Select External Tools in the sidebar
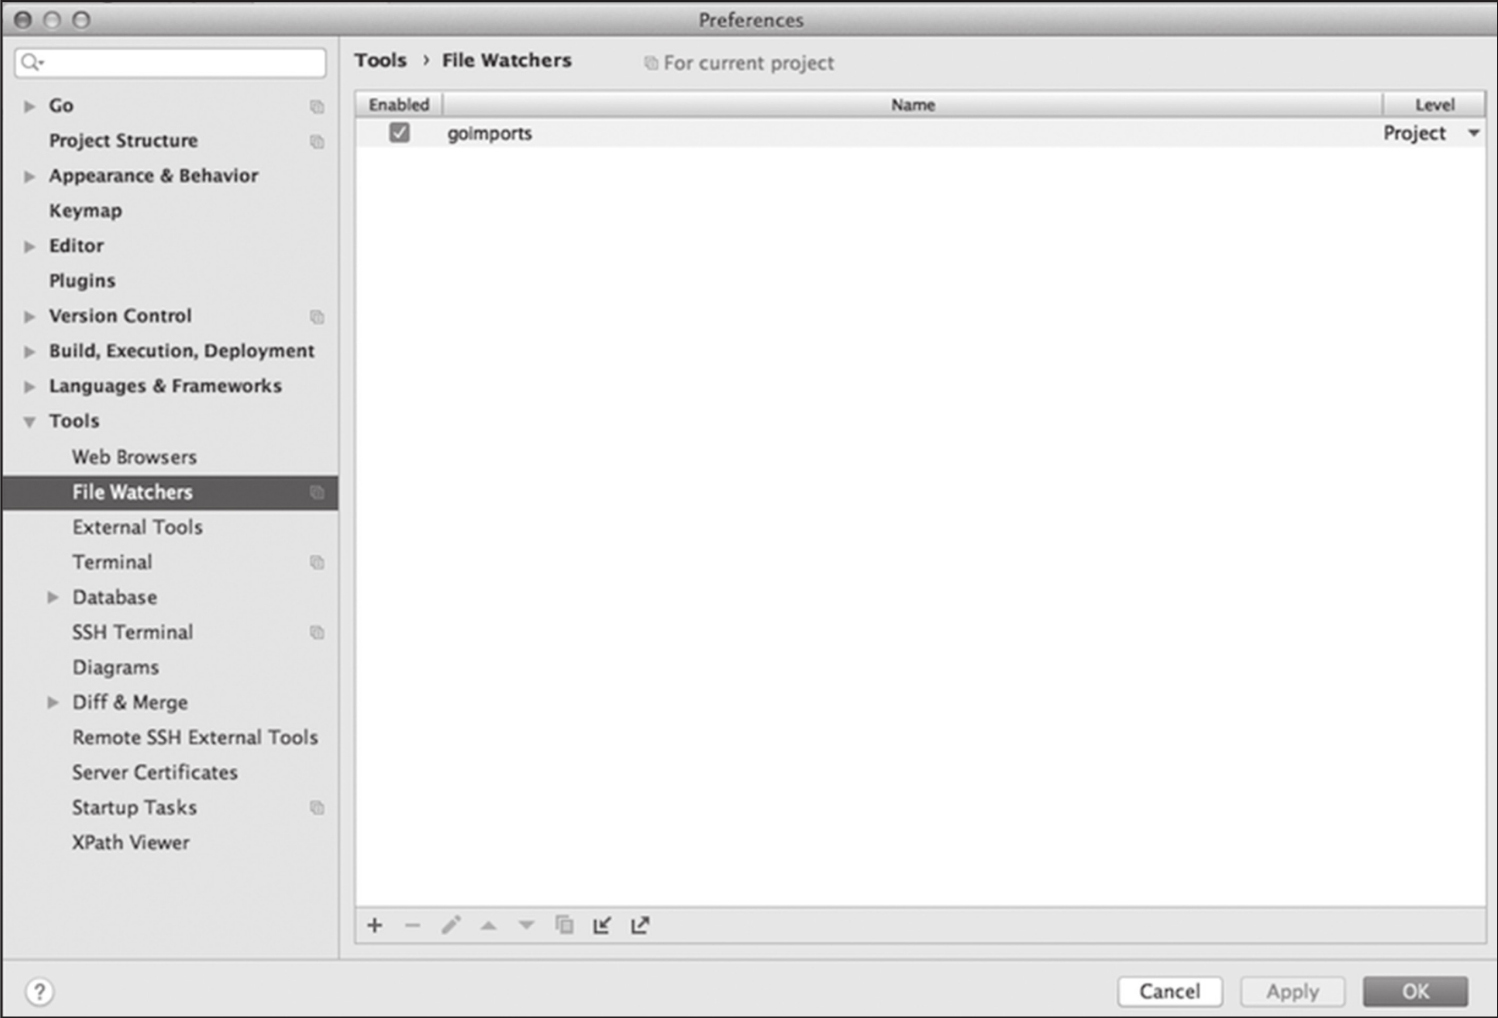 (x=137, y=527)
